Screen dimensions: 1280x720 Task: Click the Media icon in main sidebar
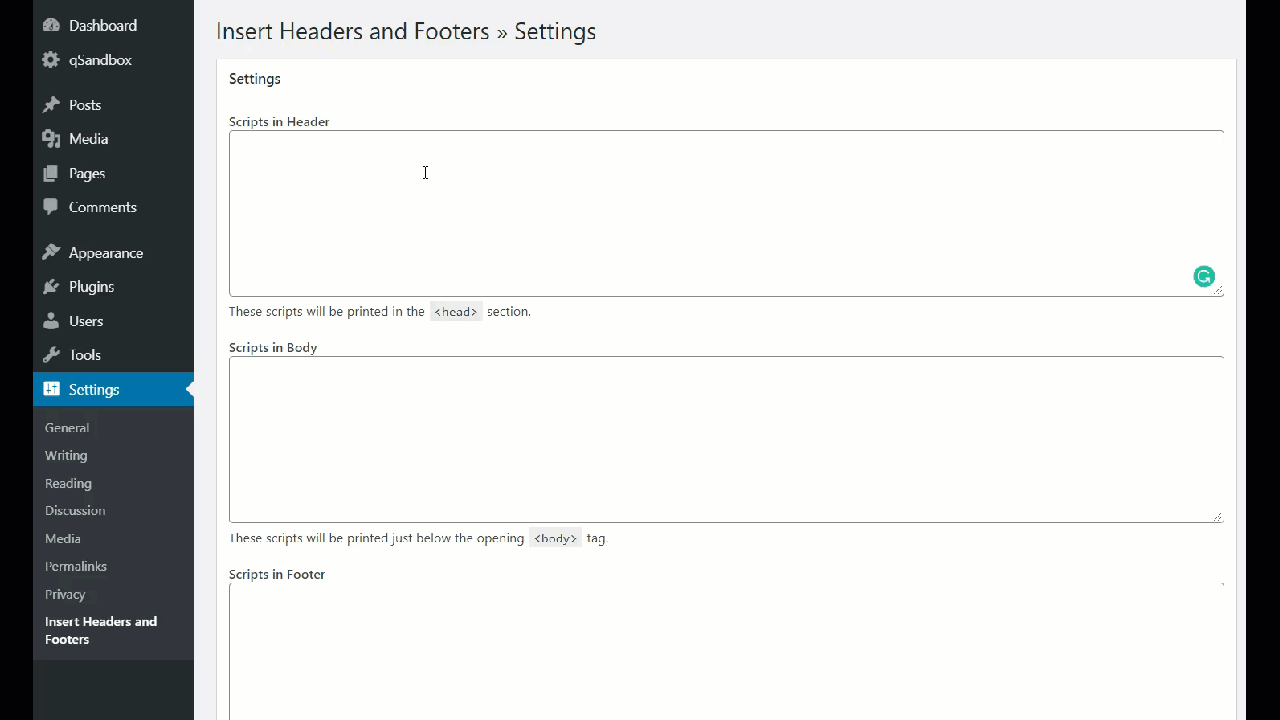(x=51, y=139)
